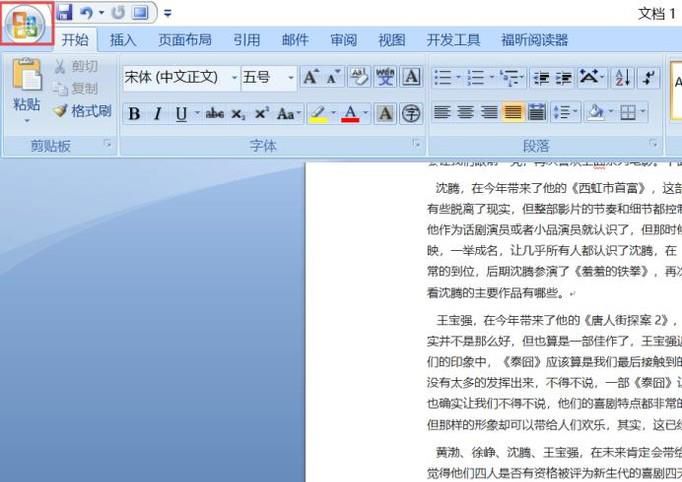Expand the highlight color dropdown arrow

tap(334, 114)
